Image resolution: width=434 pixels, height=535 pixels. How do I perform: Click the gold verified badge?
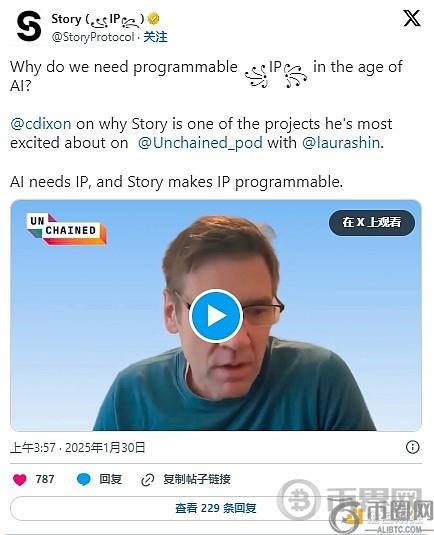154,19
